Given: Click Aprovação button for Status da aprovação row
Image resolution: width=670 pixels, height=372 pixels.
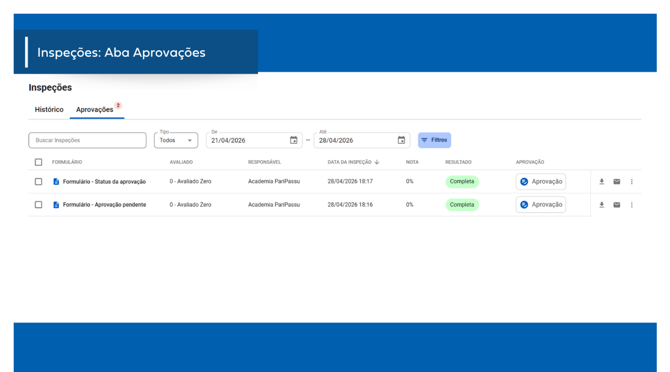Looking at the screenshot, I should [541, 182].
